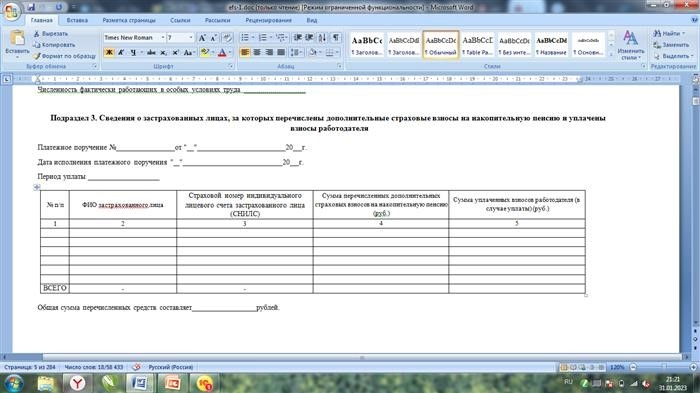Align text left
The image size is (700, 393).
pos(245,52)
